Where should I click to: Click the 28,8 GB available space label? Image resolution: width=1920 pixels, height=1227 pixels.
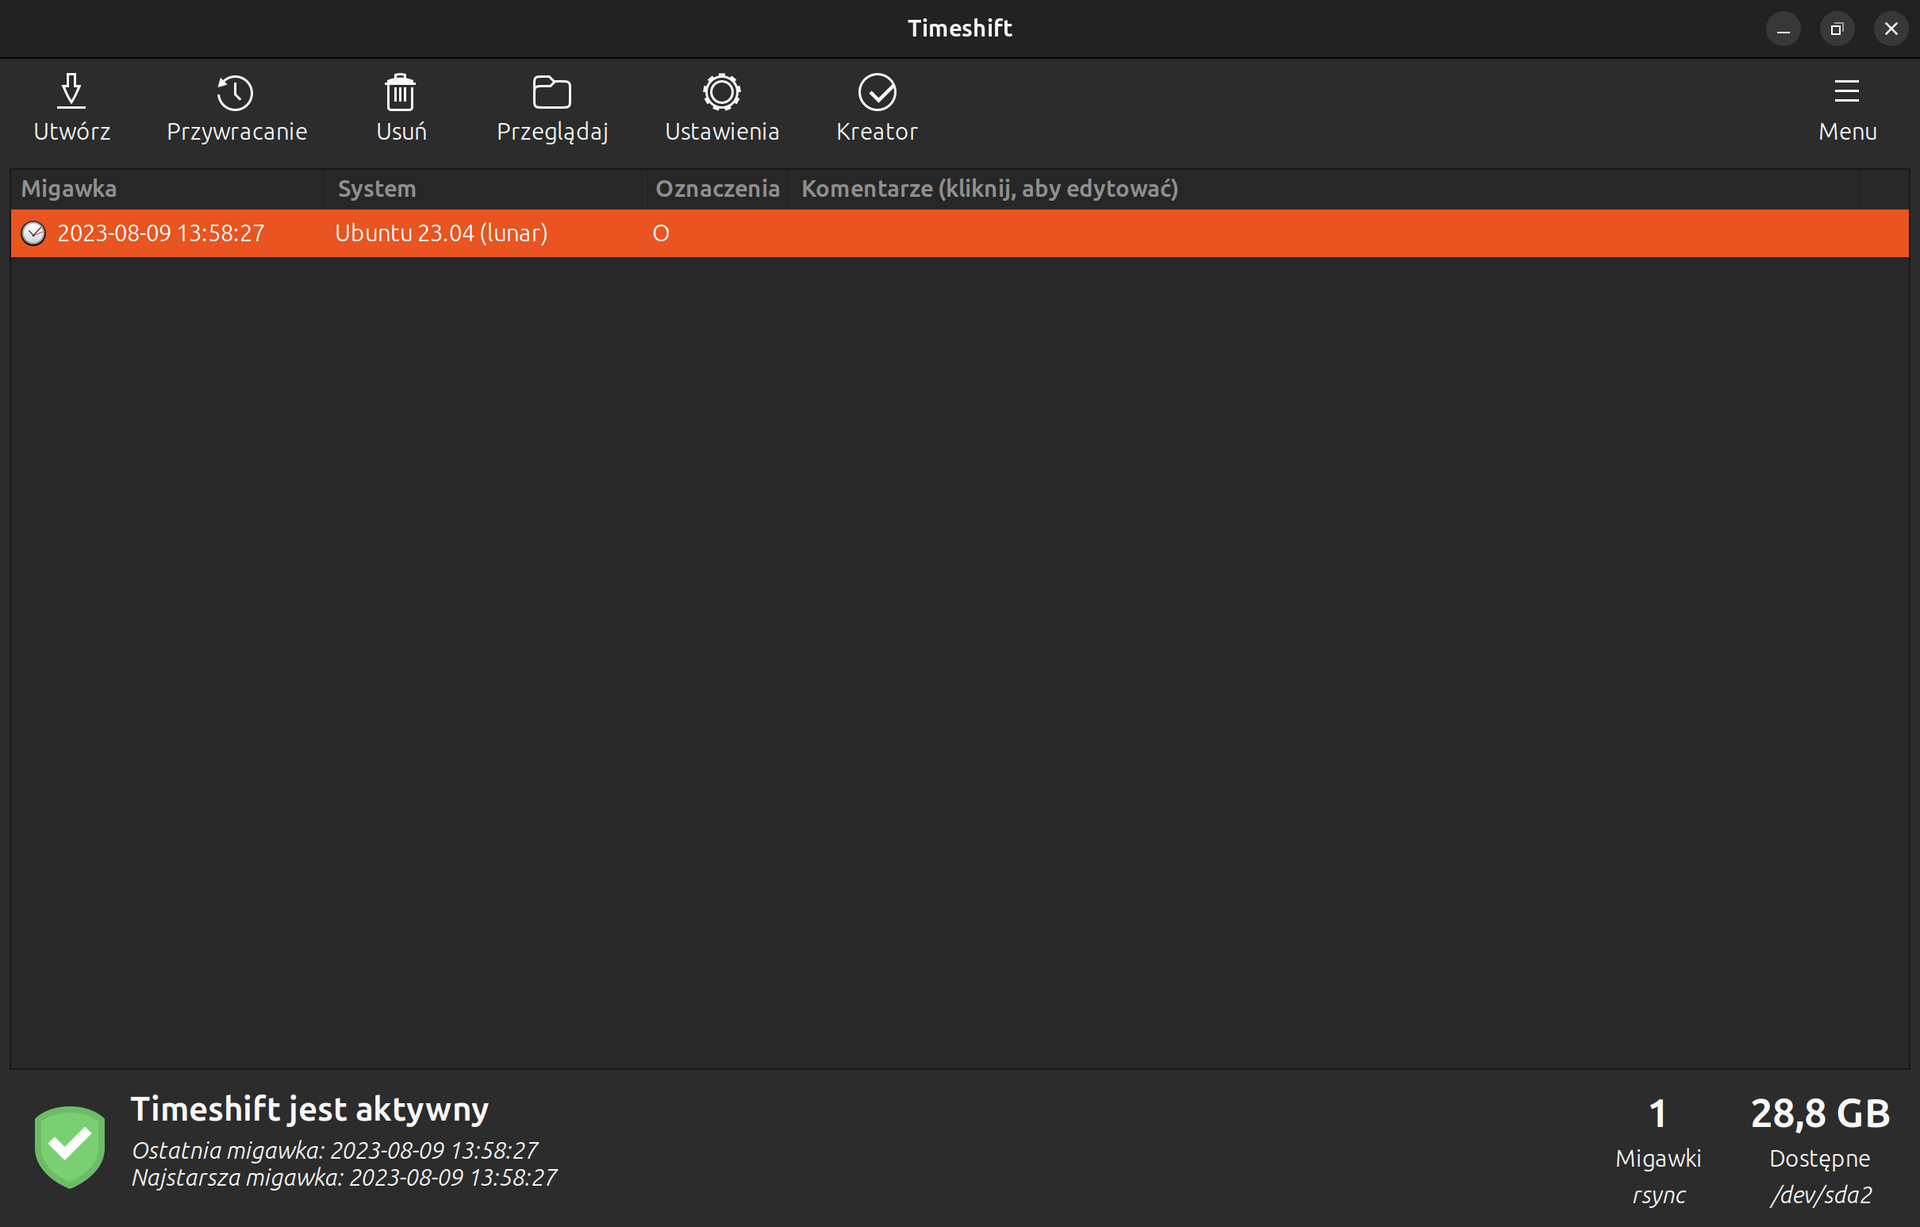(x=1819, y=1113)
